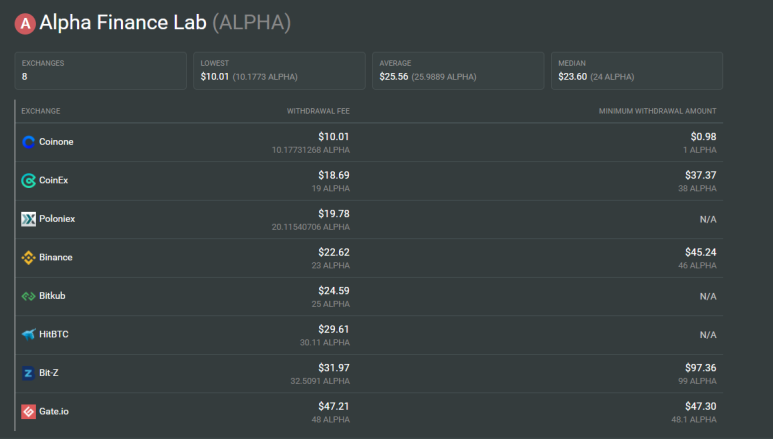Select the 48 ALPHA fee under Gate.io
The image size is (773, 439).
coord(330,419)
